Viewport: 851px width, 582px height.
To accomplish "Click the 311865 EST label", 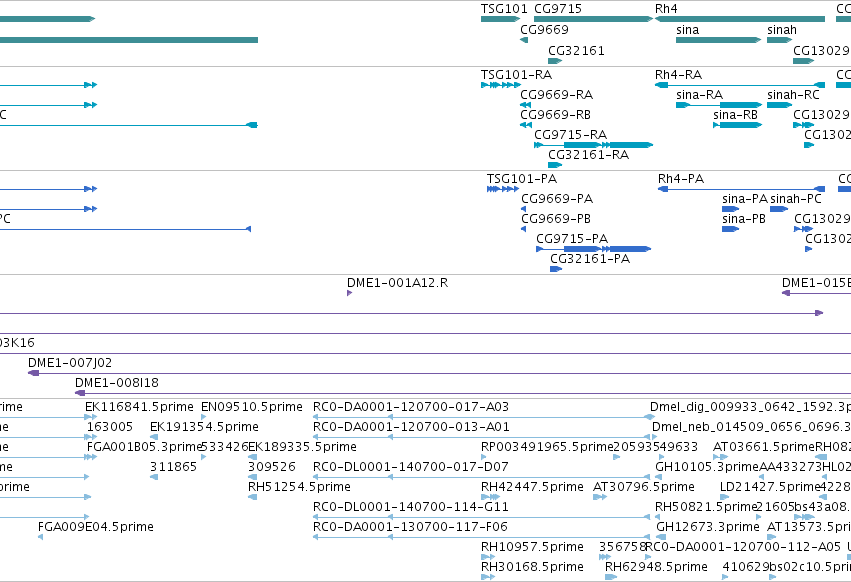I will click(173, 467).
